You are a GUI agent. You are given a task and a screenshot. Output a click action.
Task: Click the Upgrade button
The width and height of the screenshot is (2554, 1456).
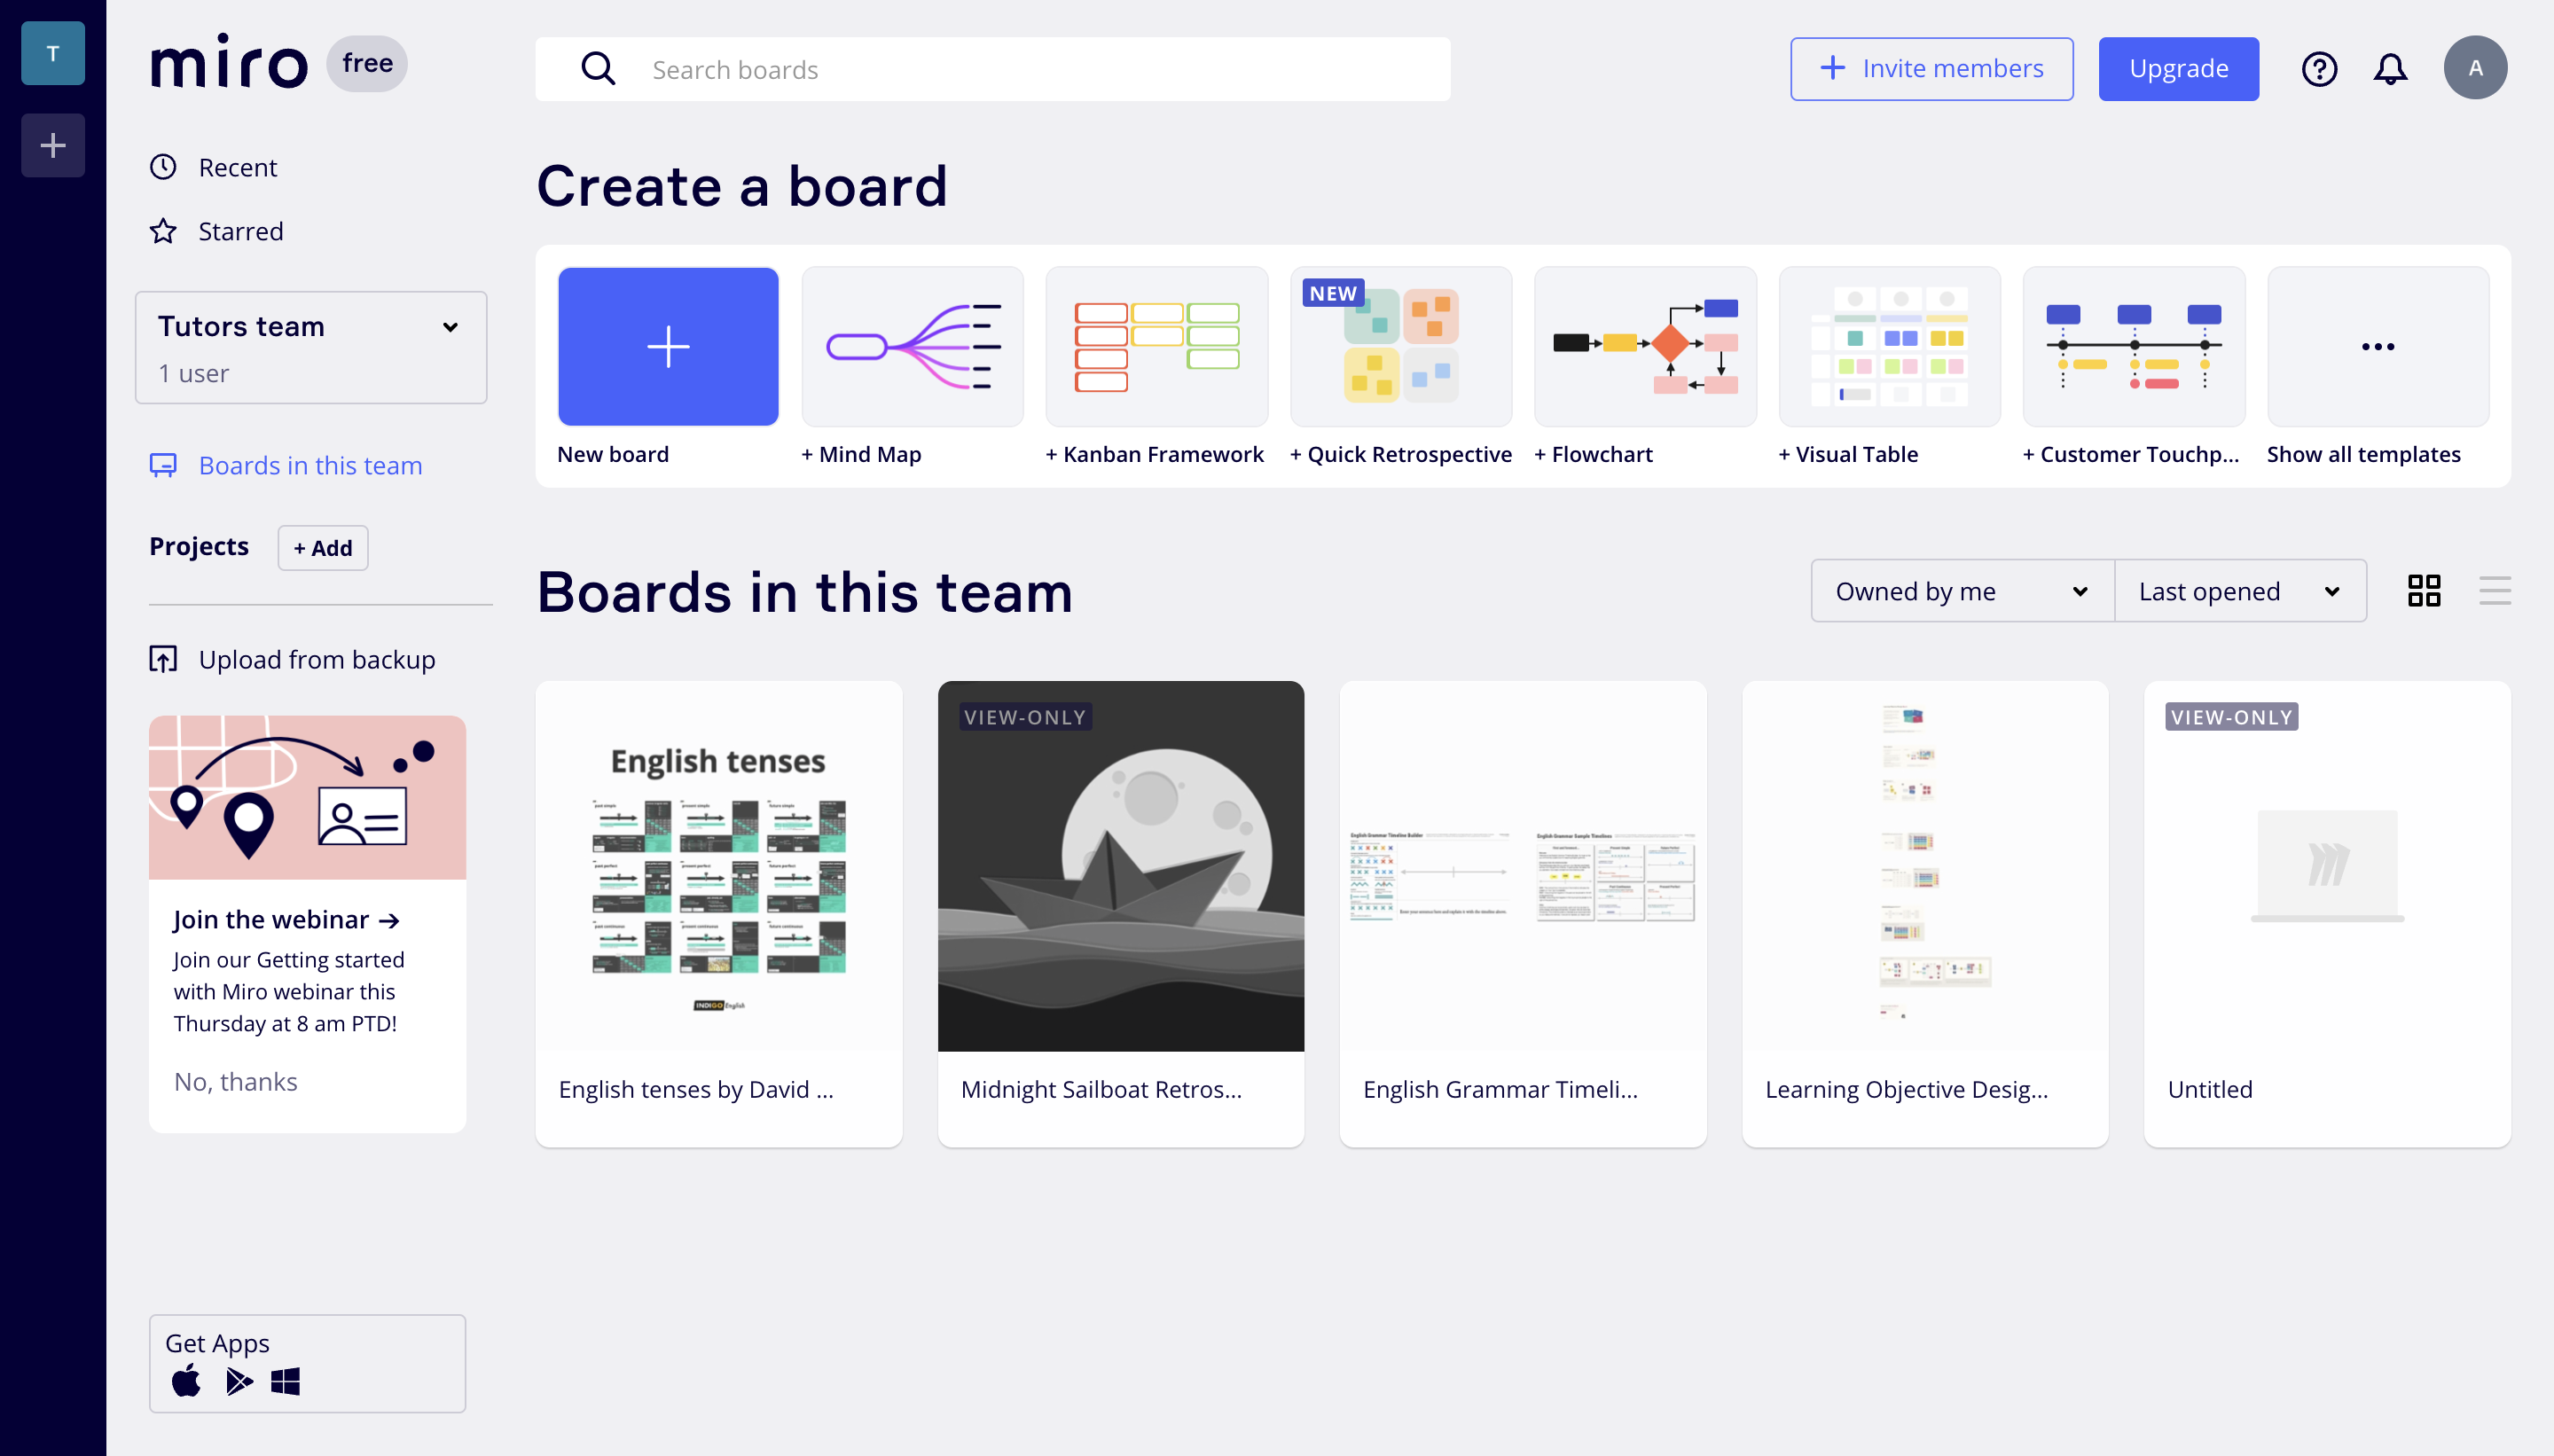pos(2178,68)
